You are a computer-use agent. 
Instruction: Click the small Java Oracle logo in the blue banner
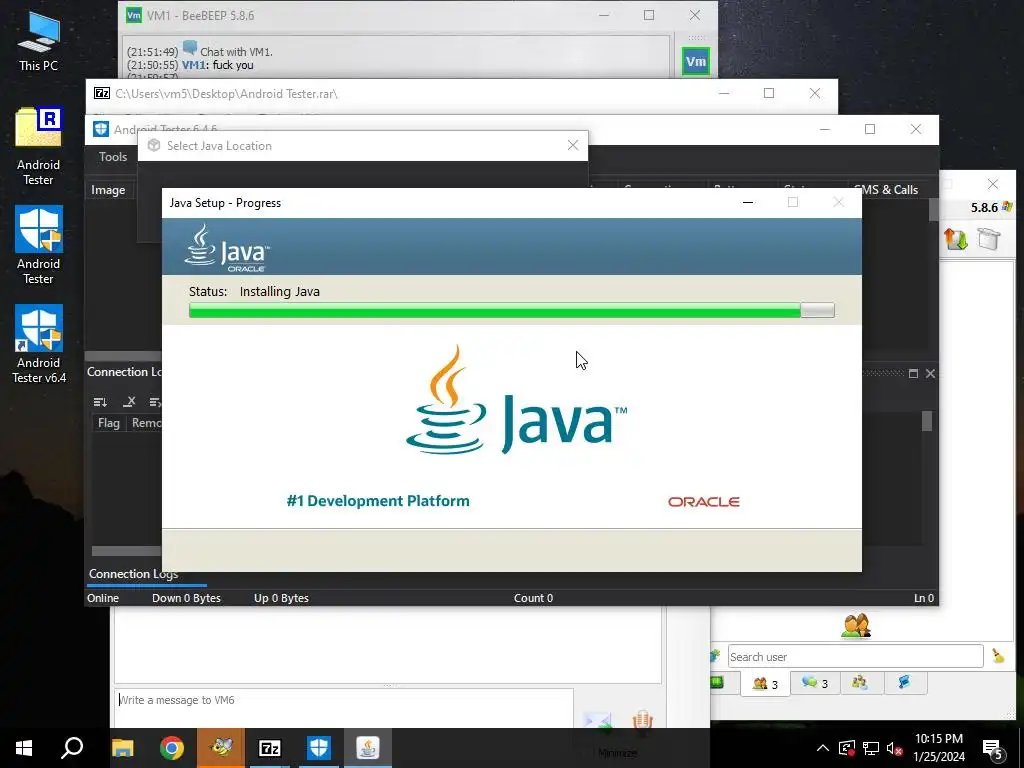pos(227,248)
